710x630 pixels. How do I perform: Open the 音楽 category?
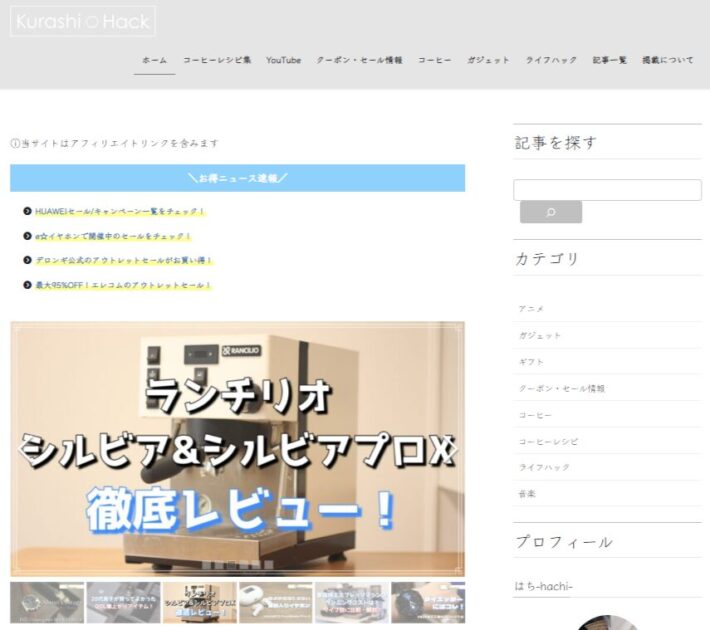pyautogui.click(x=527, y=494)
